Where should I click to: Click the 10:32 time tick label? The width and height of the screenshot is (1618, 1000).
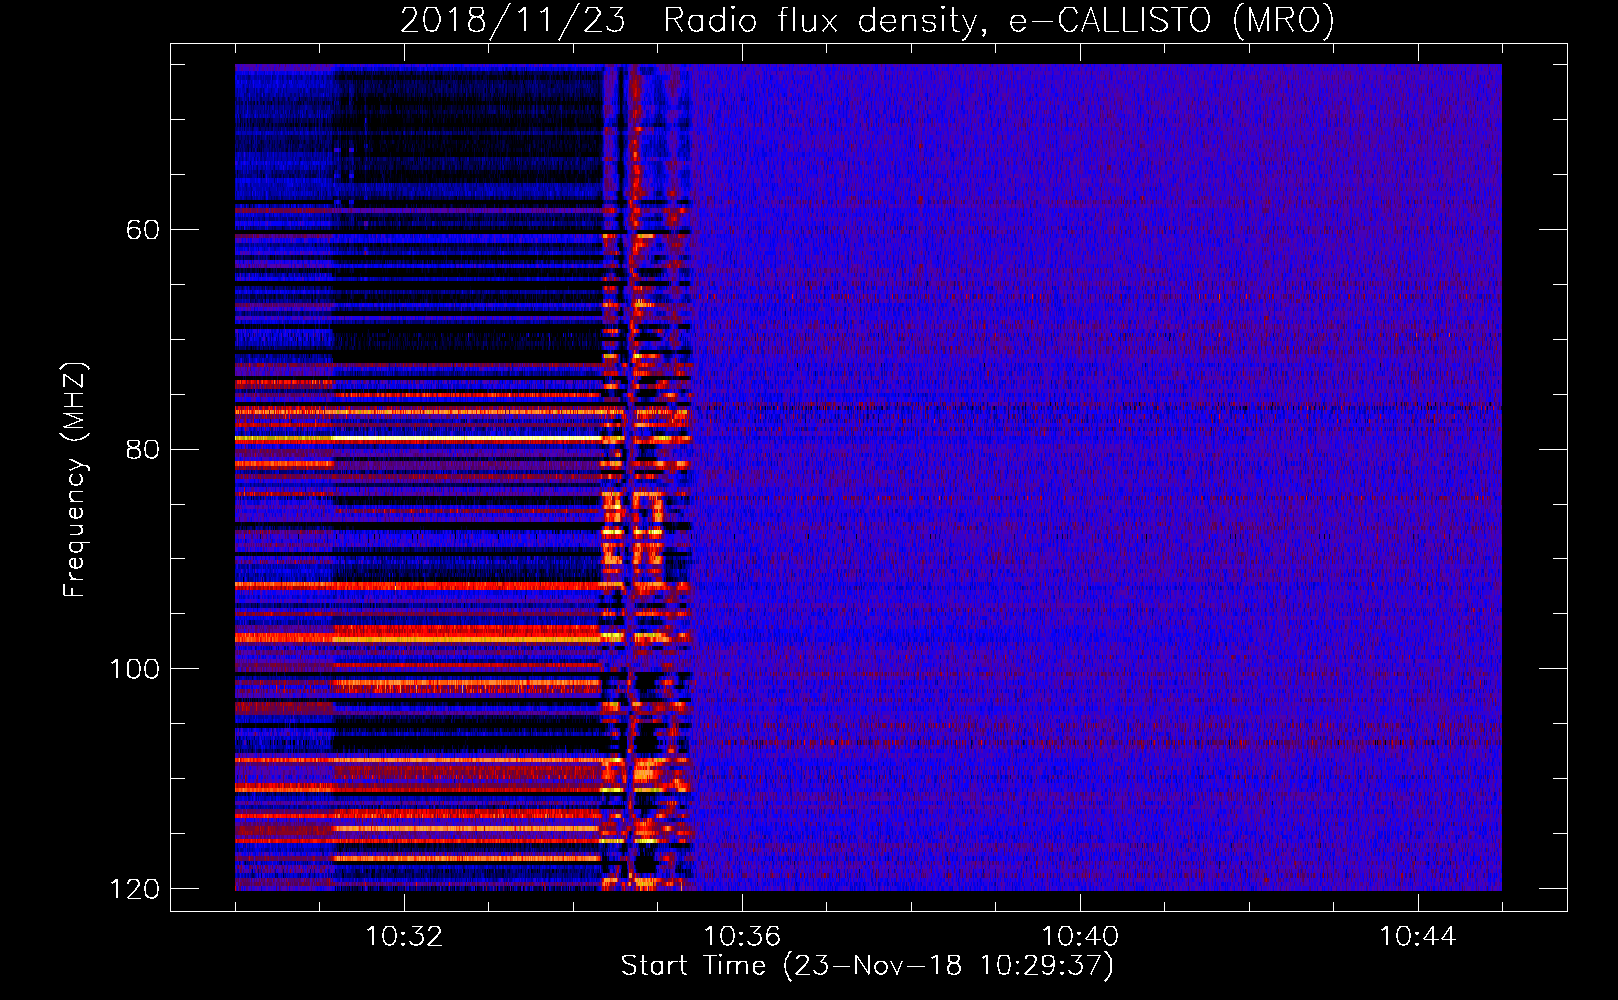tap(404, 937)
